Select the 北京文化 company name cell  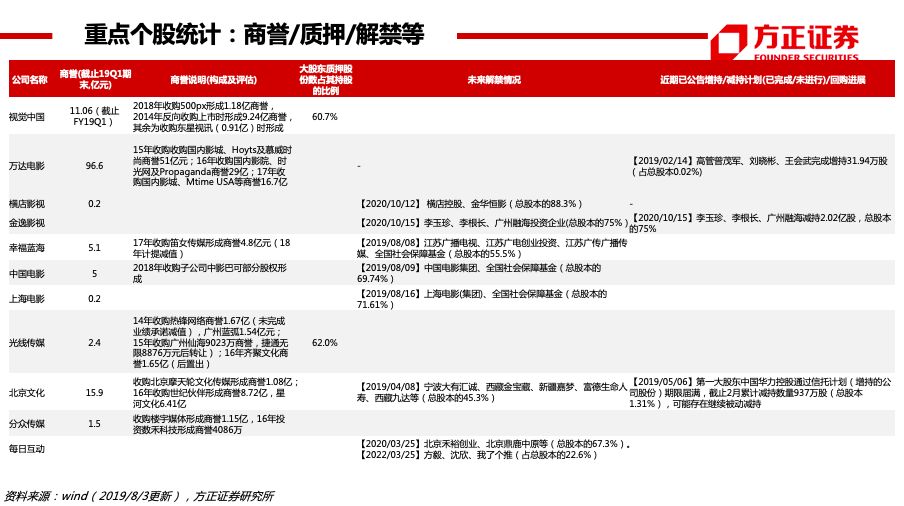click(x=27, y=393)
